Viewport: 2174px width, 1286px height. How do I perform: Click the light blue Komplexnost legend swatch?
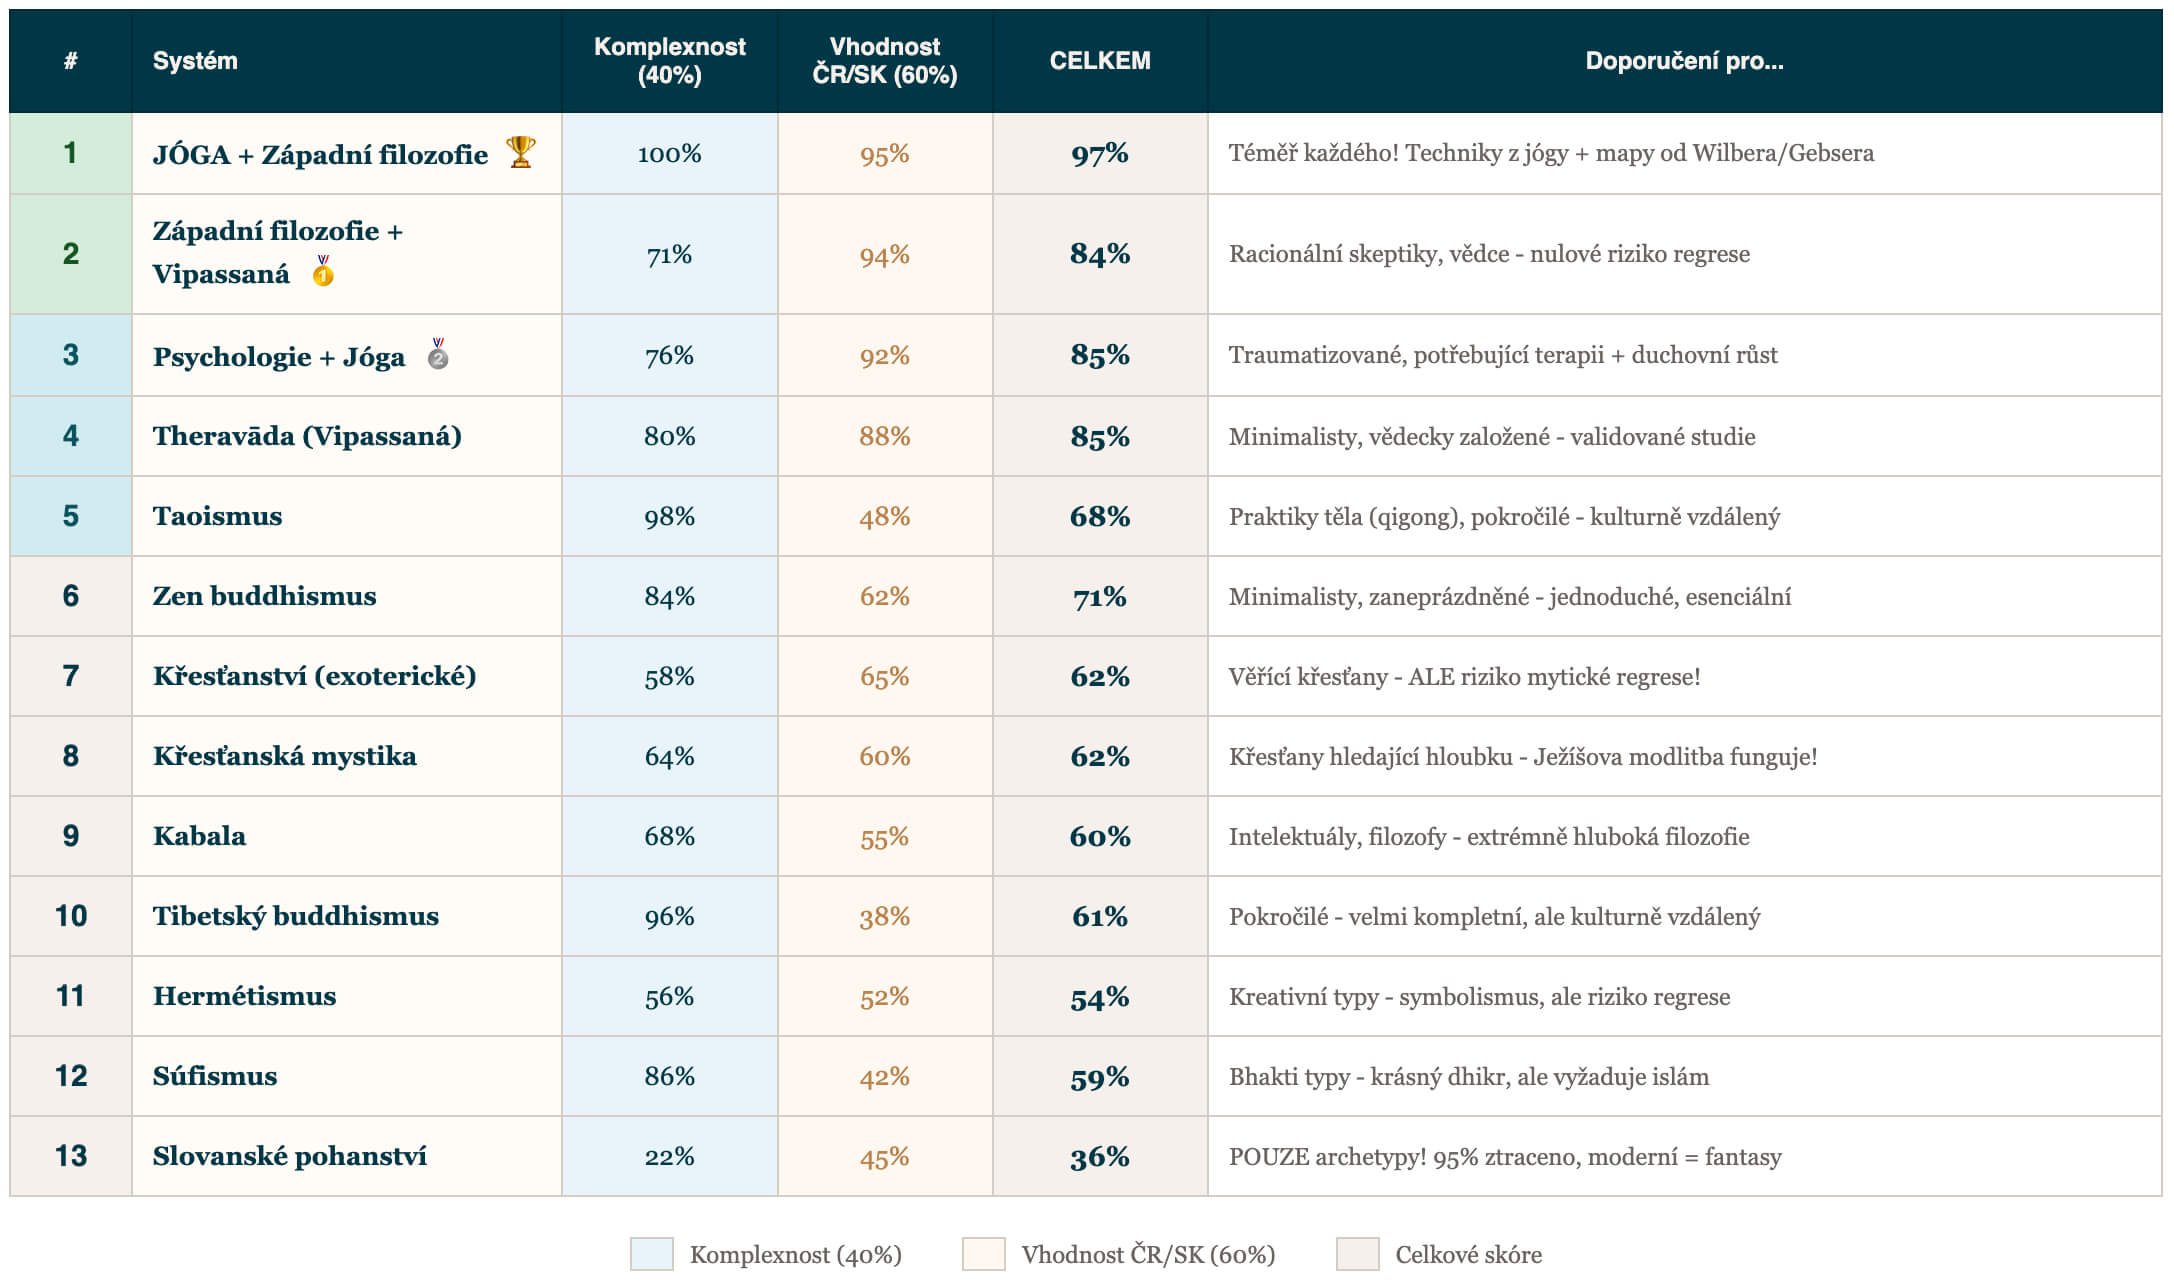[x=651, y=1254]
